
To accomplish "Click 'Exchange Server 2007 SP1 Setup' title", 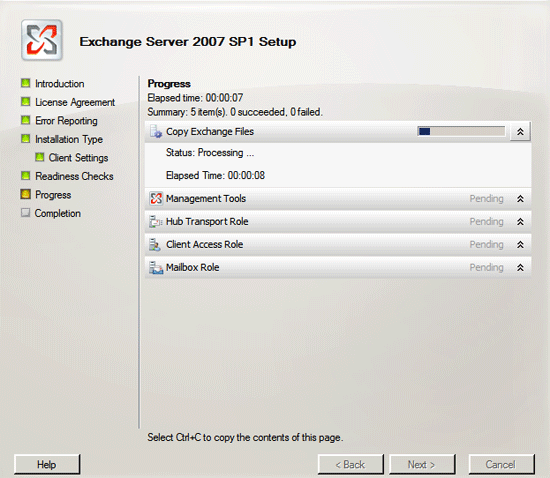I will coord(188,42).
